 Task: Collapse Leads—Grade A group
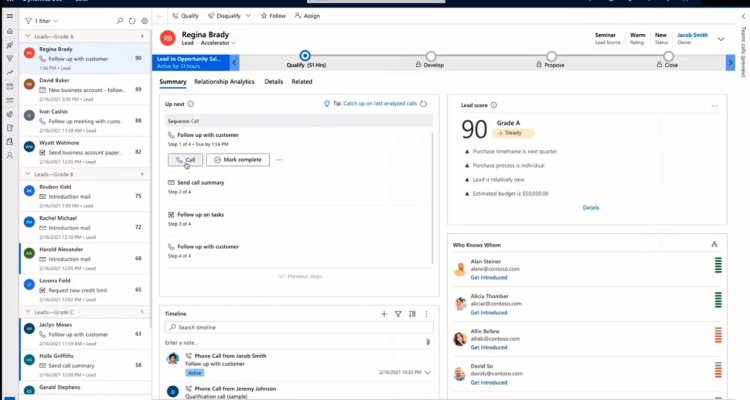[x=28, y=36]
